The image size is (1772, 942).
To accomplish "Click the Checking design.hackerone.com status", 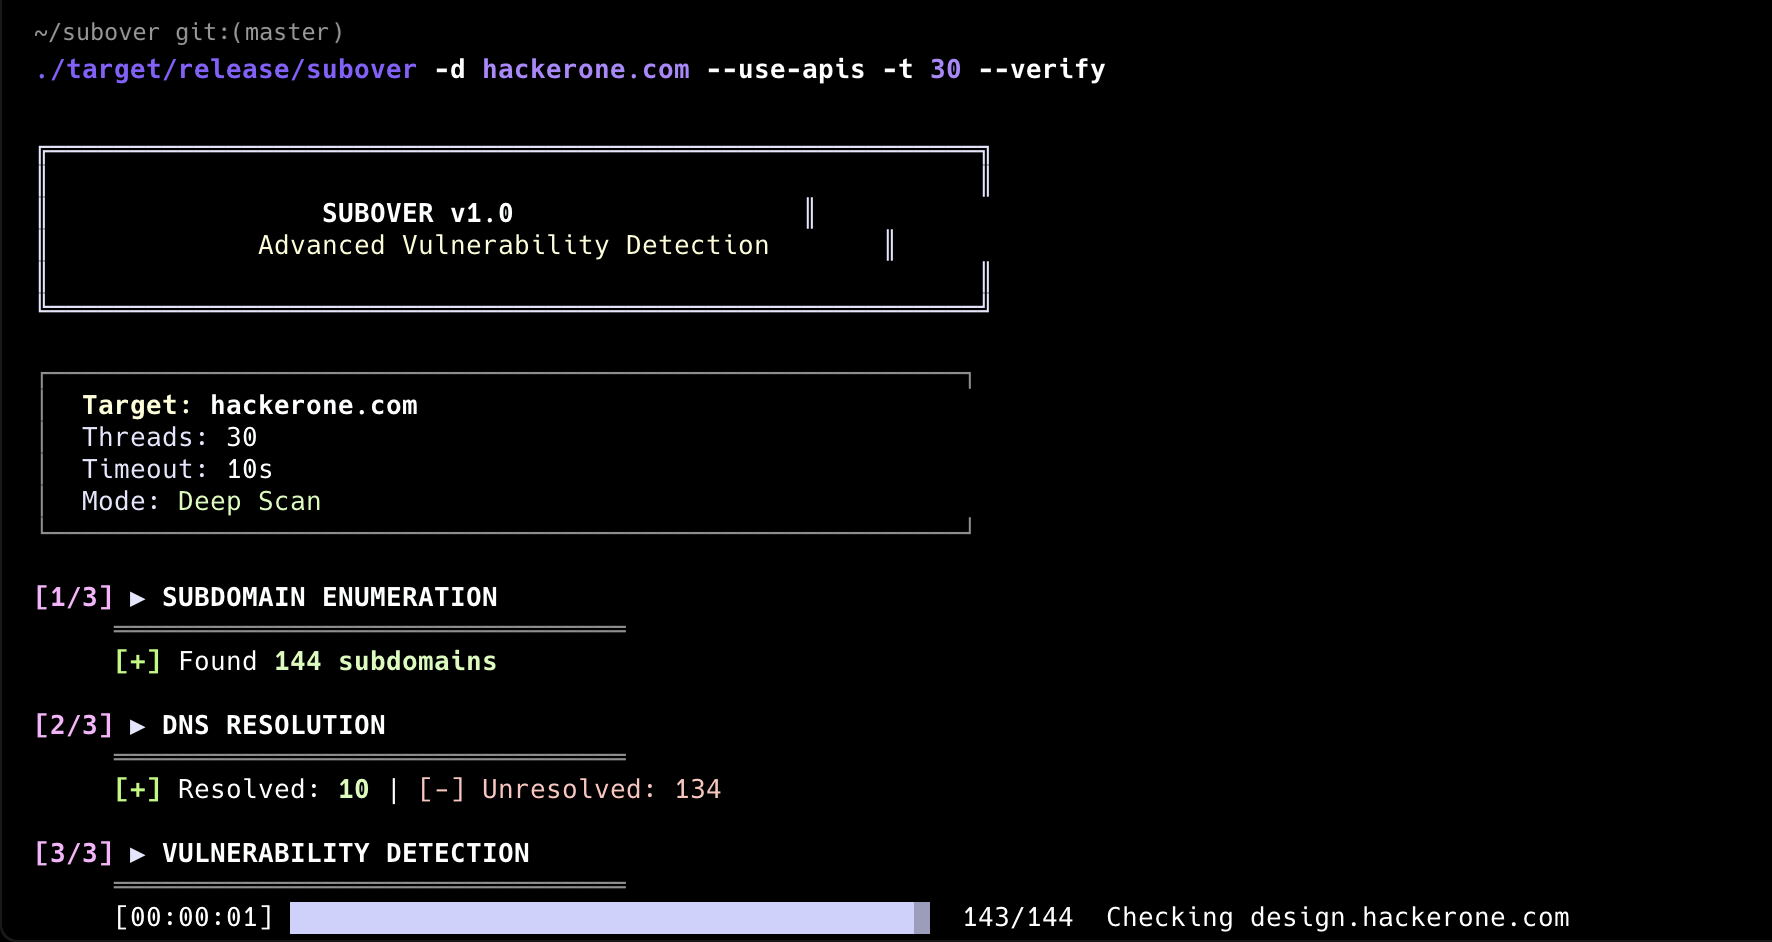I will pos(1338,917).
